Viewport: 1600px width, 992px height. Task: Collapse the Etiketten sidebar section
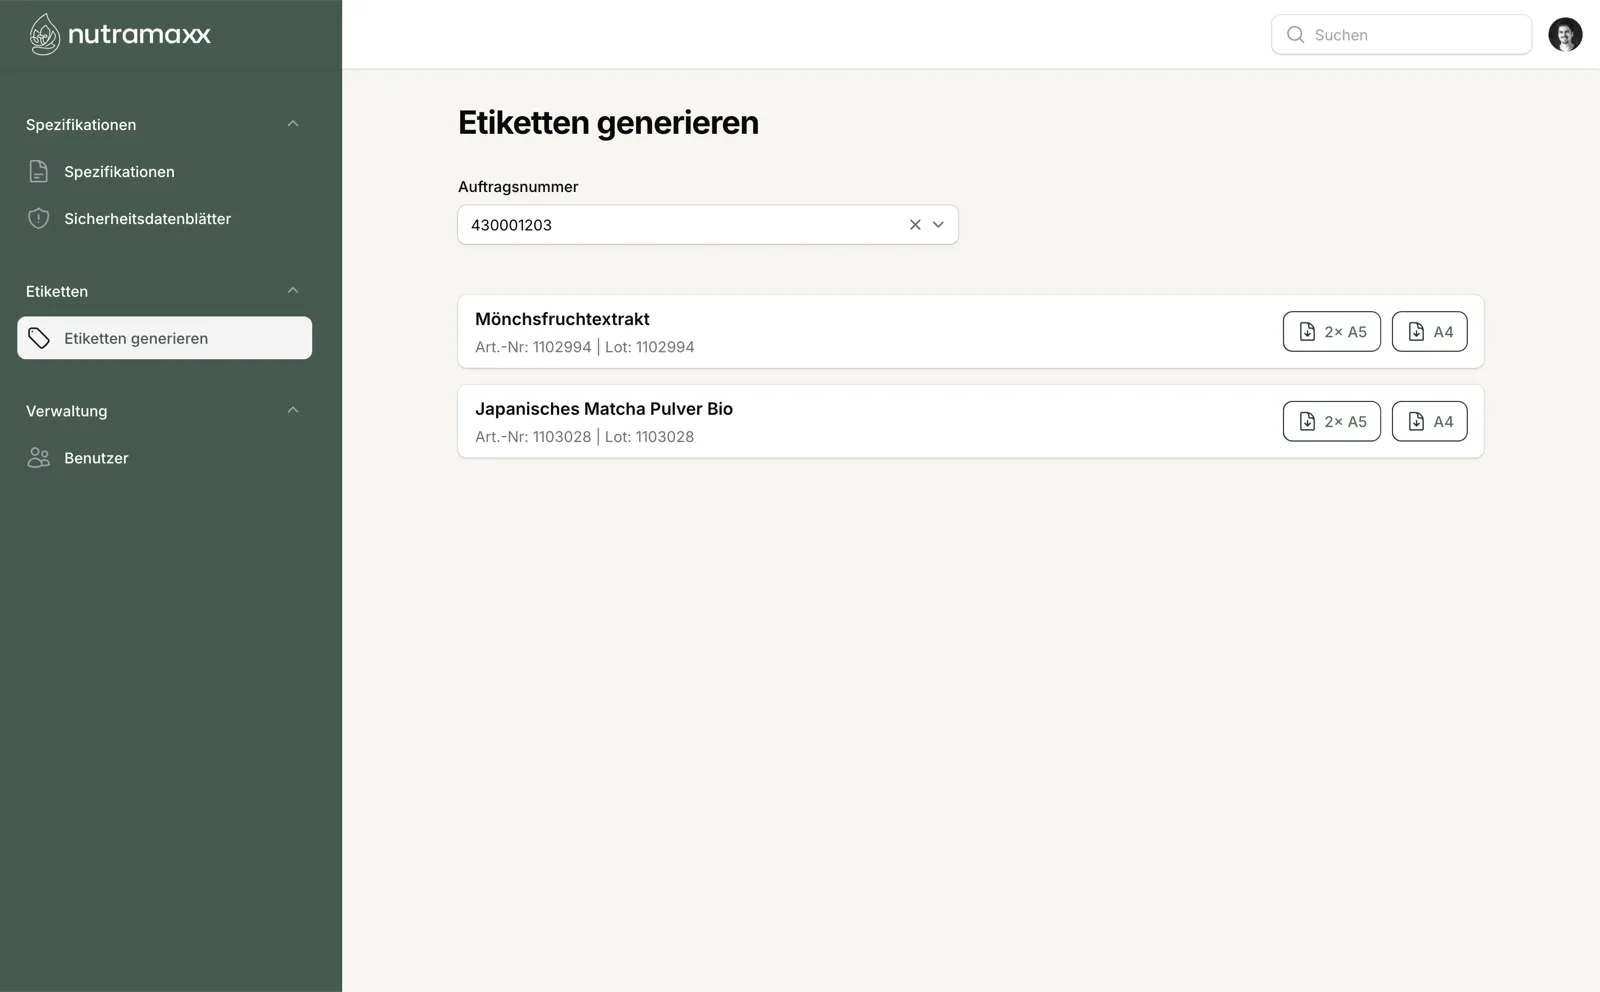tap(293, 291)
